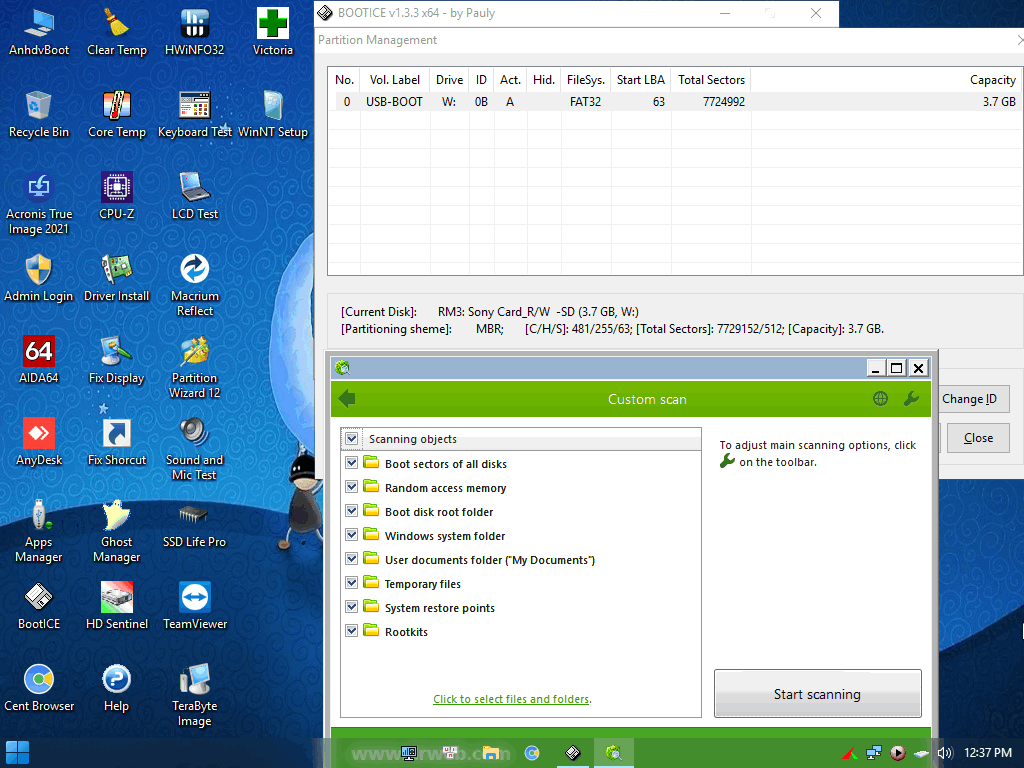Launch the Victoria disk tool

click(x=273, y=33)
